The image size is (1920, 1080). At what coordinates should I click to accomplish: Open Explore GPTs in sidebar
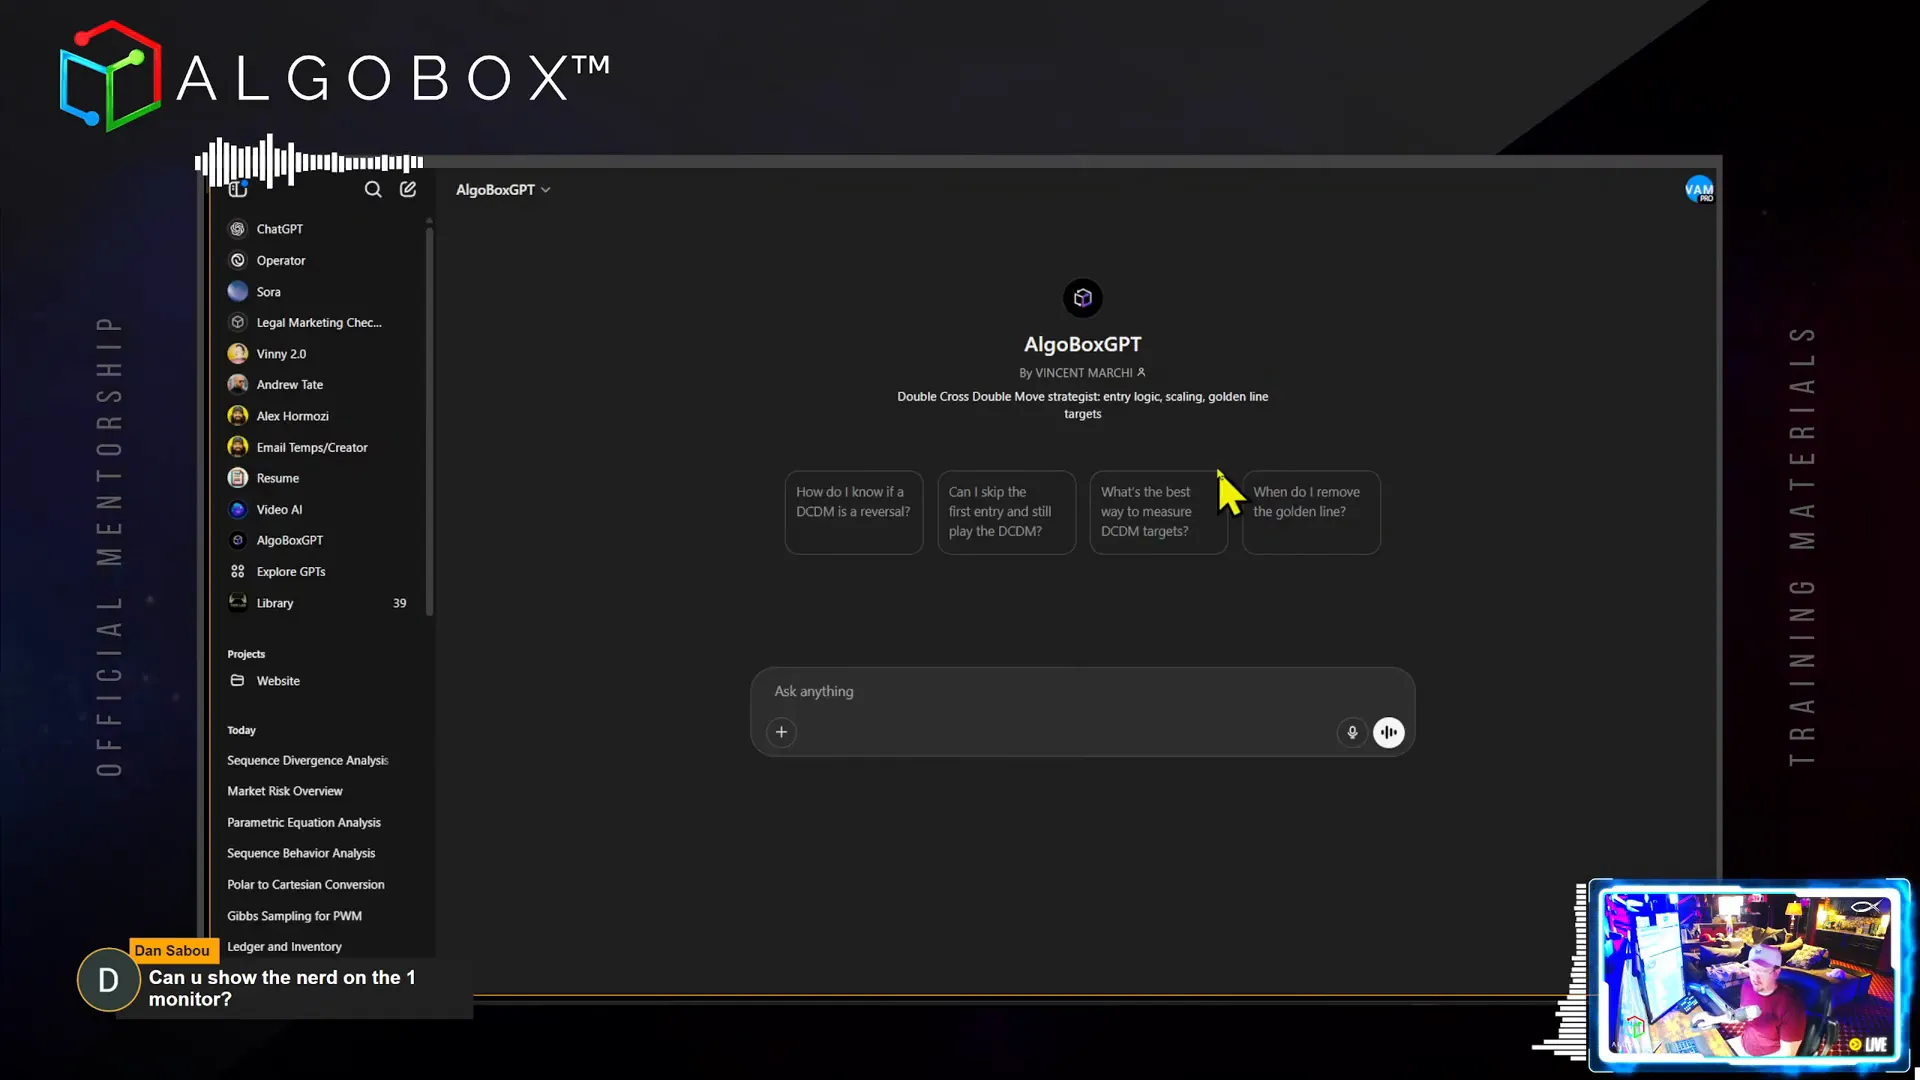tap(291, 571)
